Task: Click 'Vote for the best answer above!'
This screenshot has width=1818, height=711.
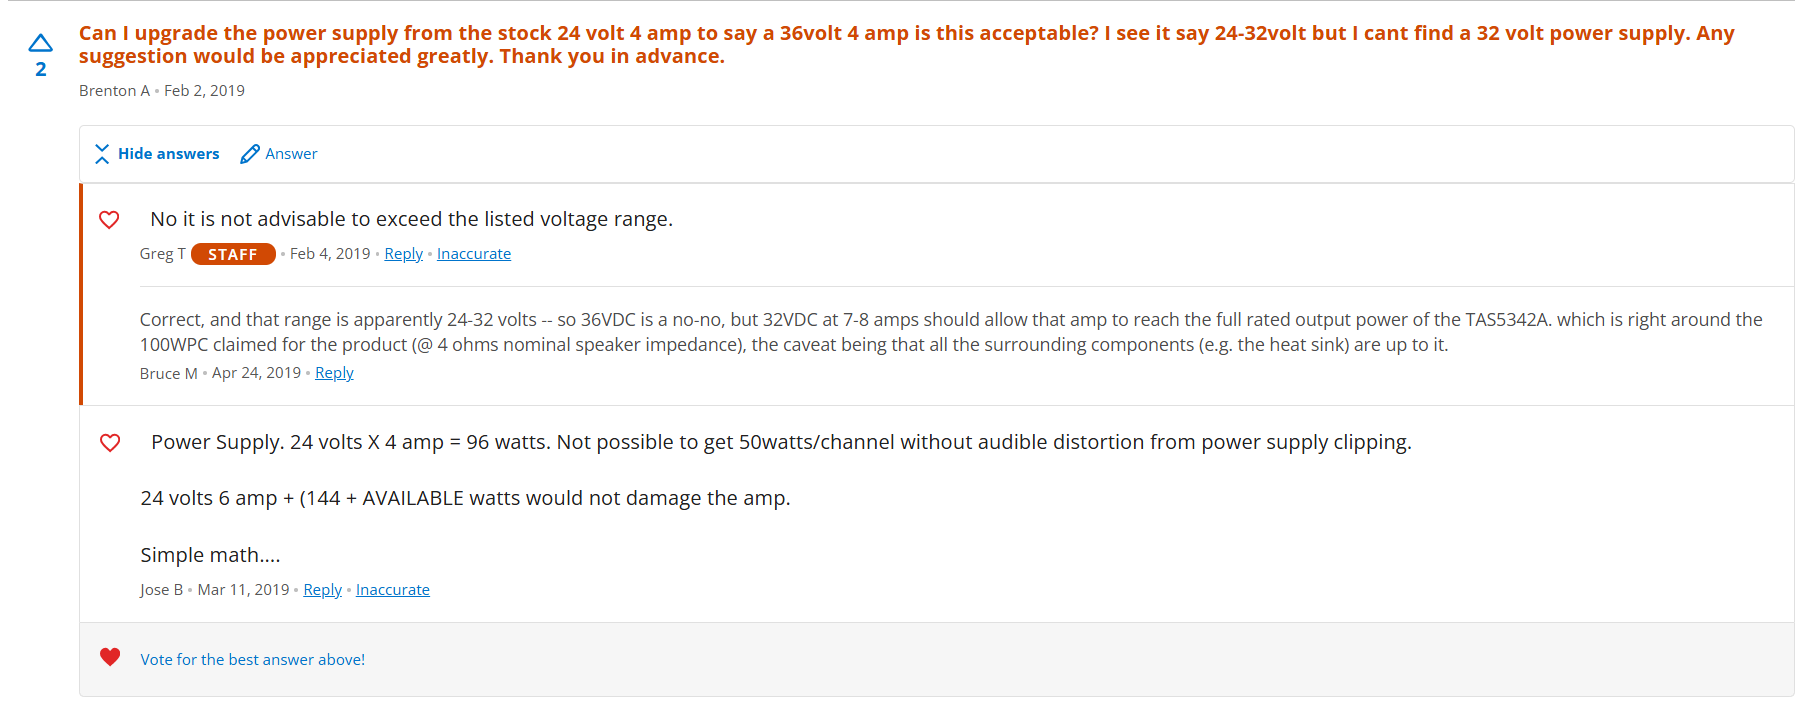Action: [252, 660]
